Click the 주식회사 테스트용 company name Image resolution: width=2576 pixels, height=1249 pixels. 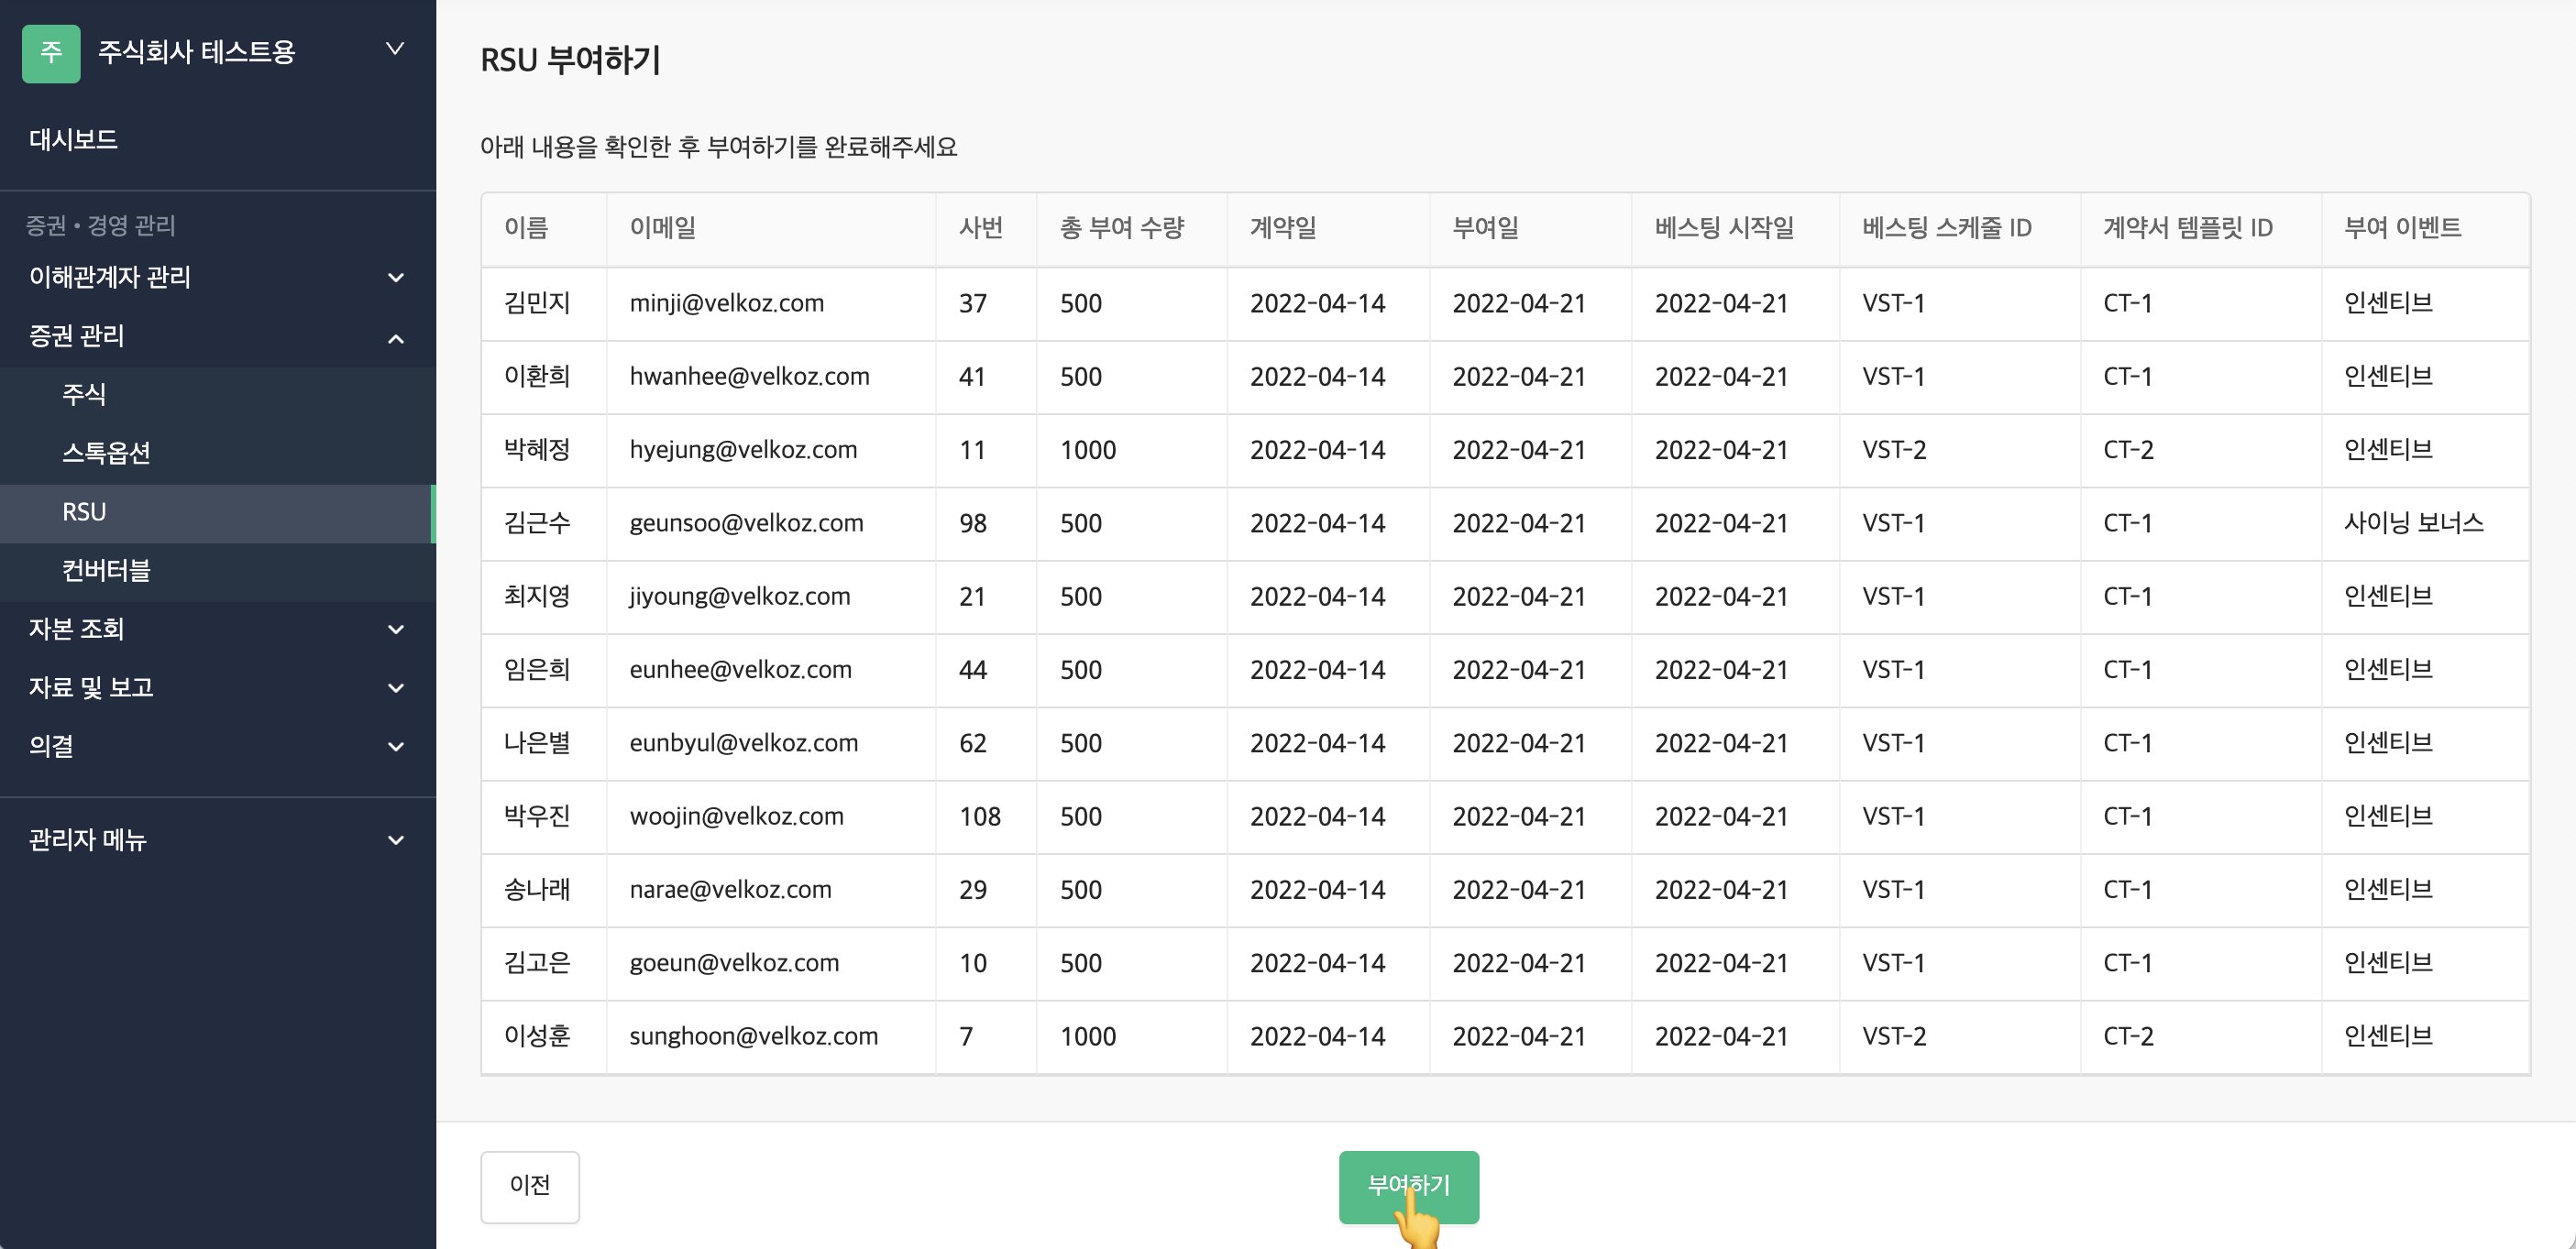coord(197,52)
